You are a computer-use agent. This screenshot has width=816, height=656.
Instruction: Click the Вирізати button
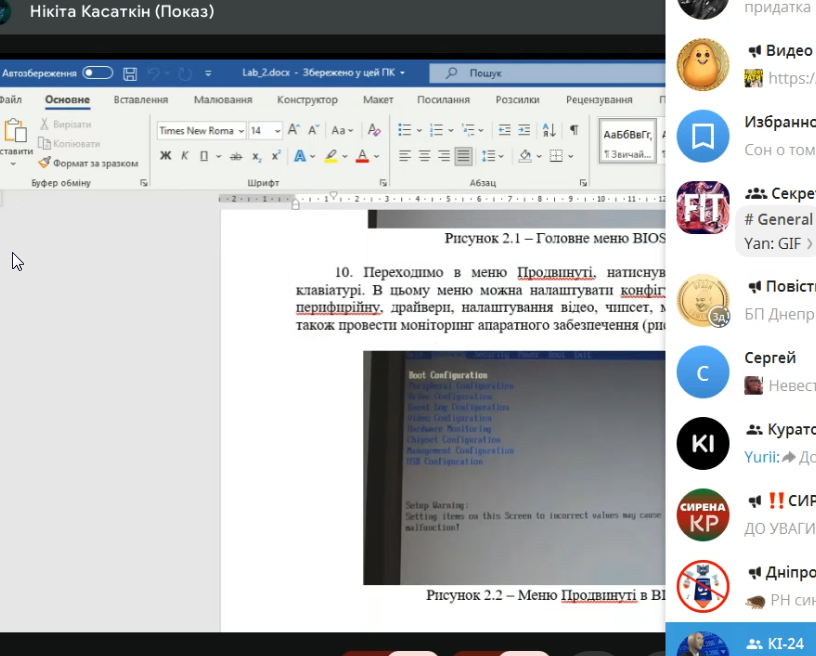pyautogui.click(x=66, y=124)
